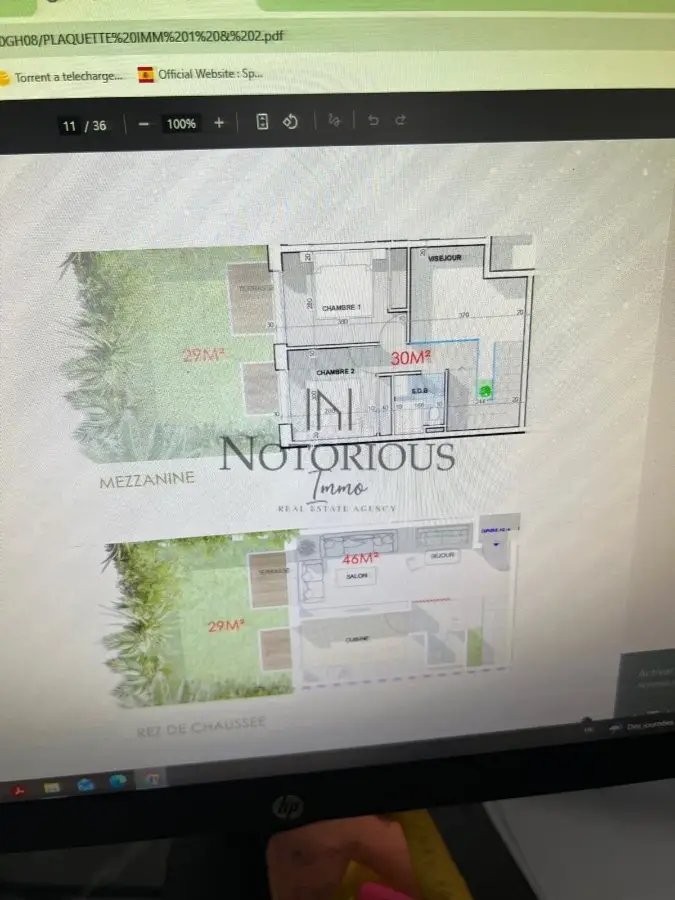
Task: Rotate the PDF page counterclockwise
Action: click(290, 121)
